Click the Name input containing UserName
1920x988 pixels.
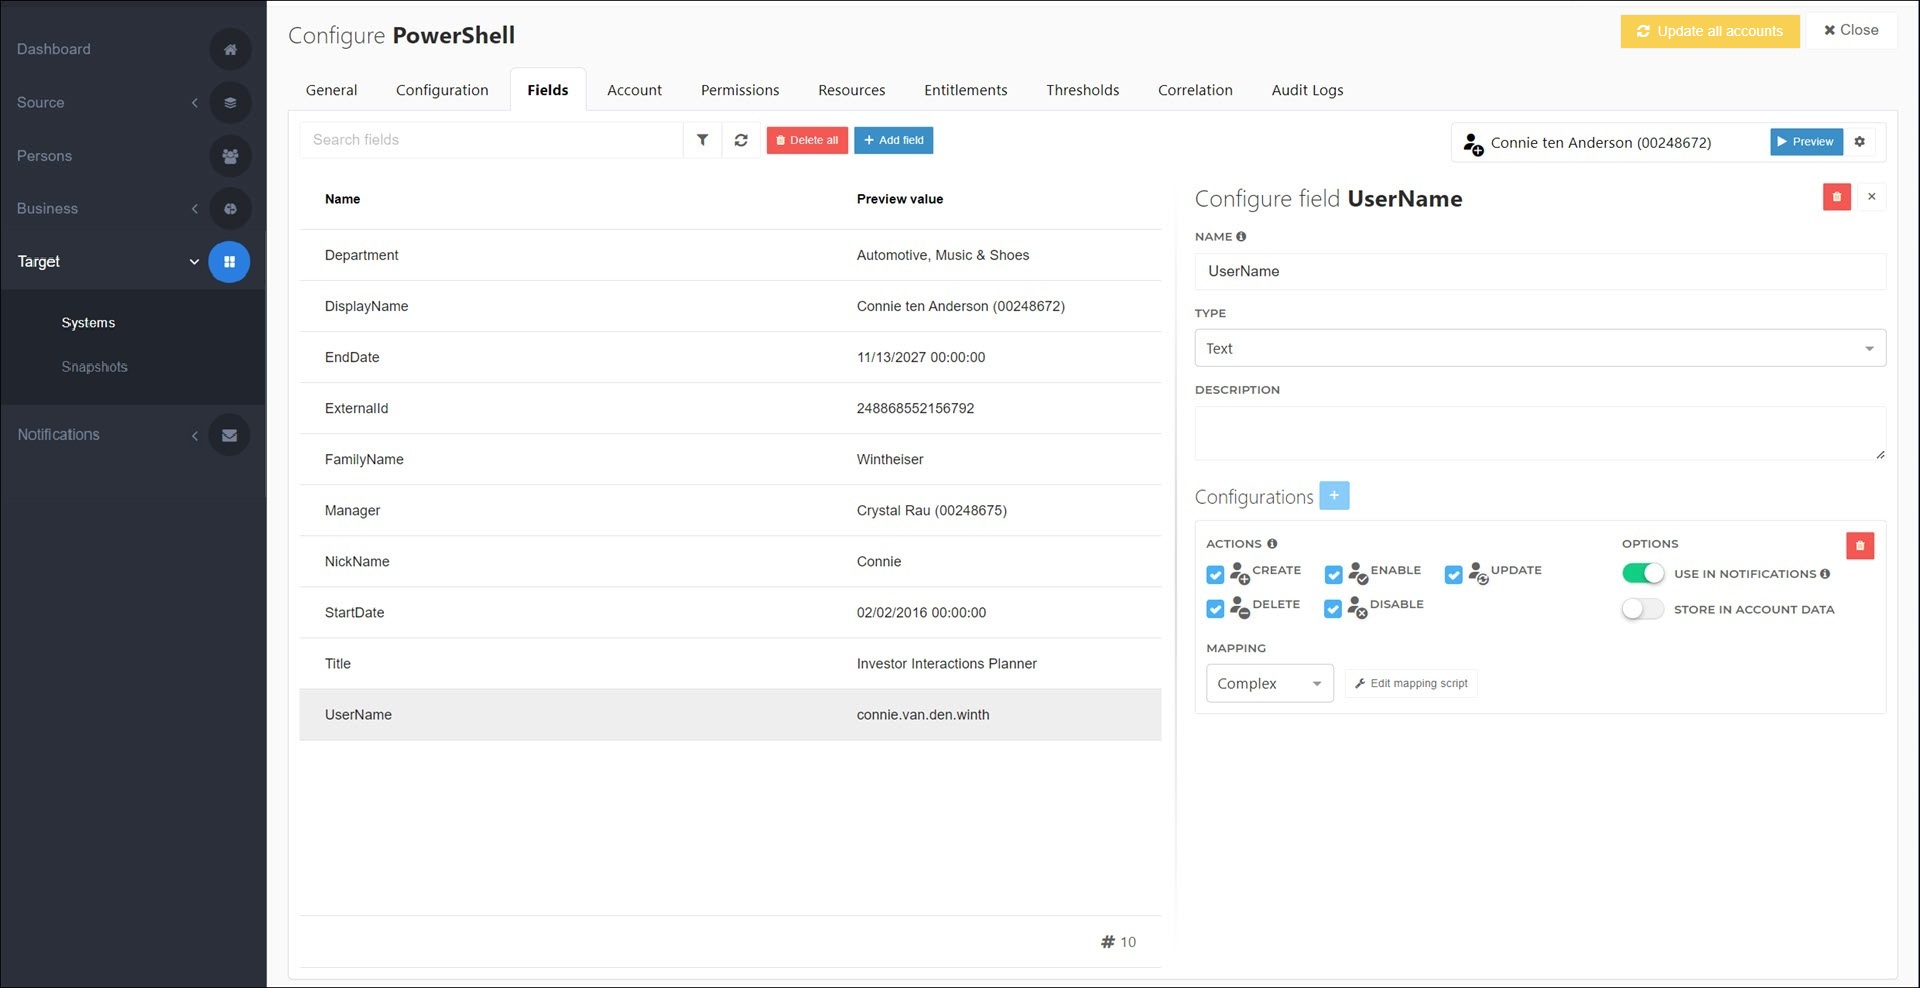click(x=1540, y=271)
